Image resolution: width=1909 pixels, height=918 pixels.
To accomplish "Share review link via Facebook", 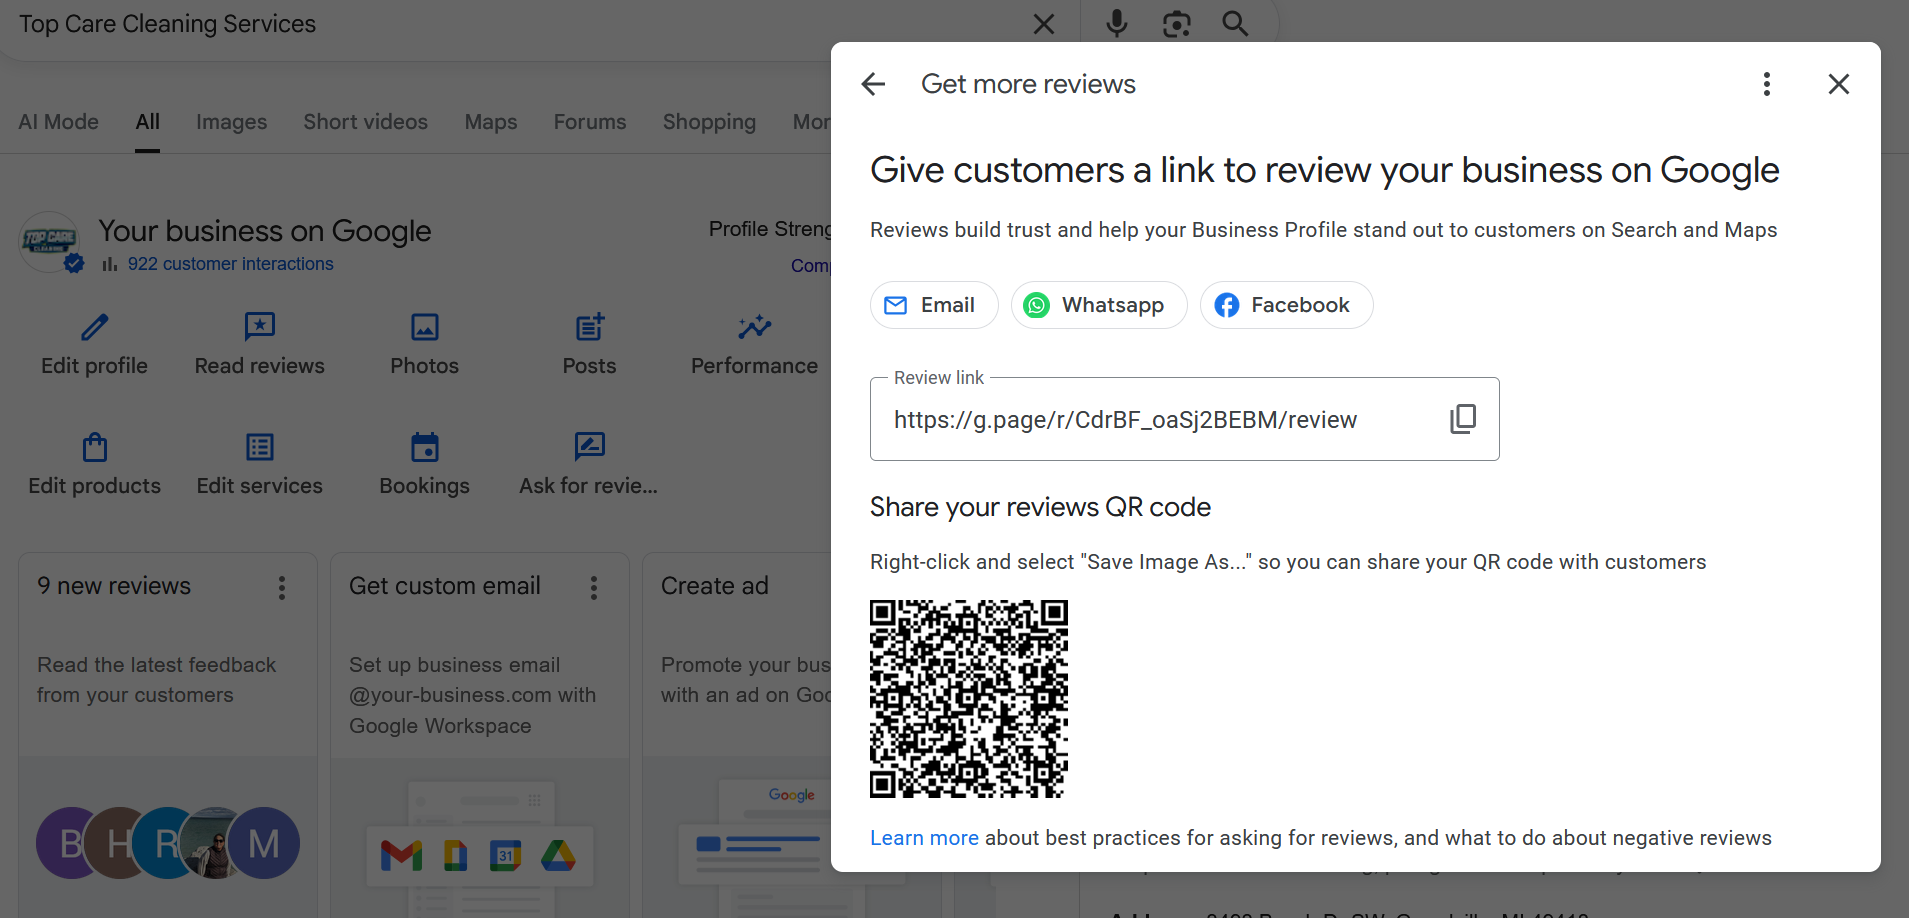I will (1286, 305).
